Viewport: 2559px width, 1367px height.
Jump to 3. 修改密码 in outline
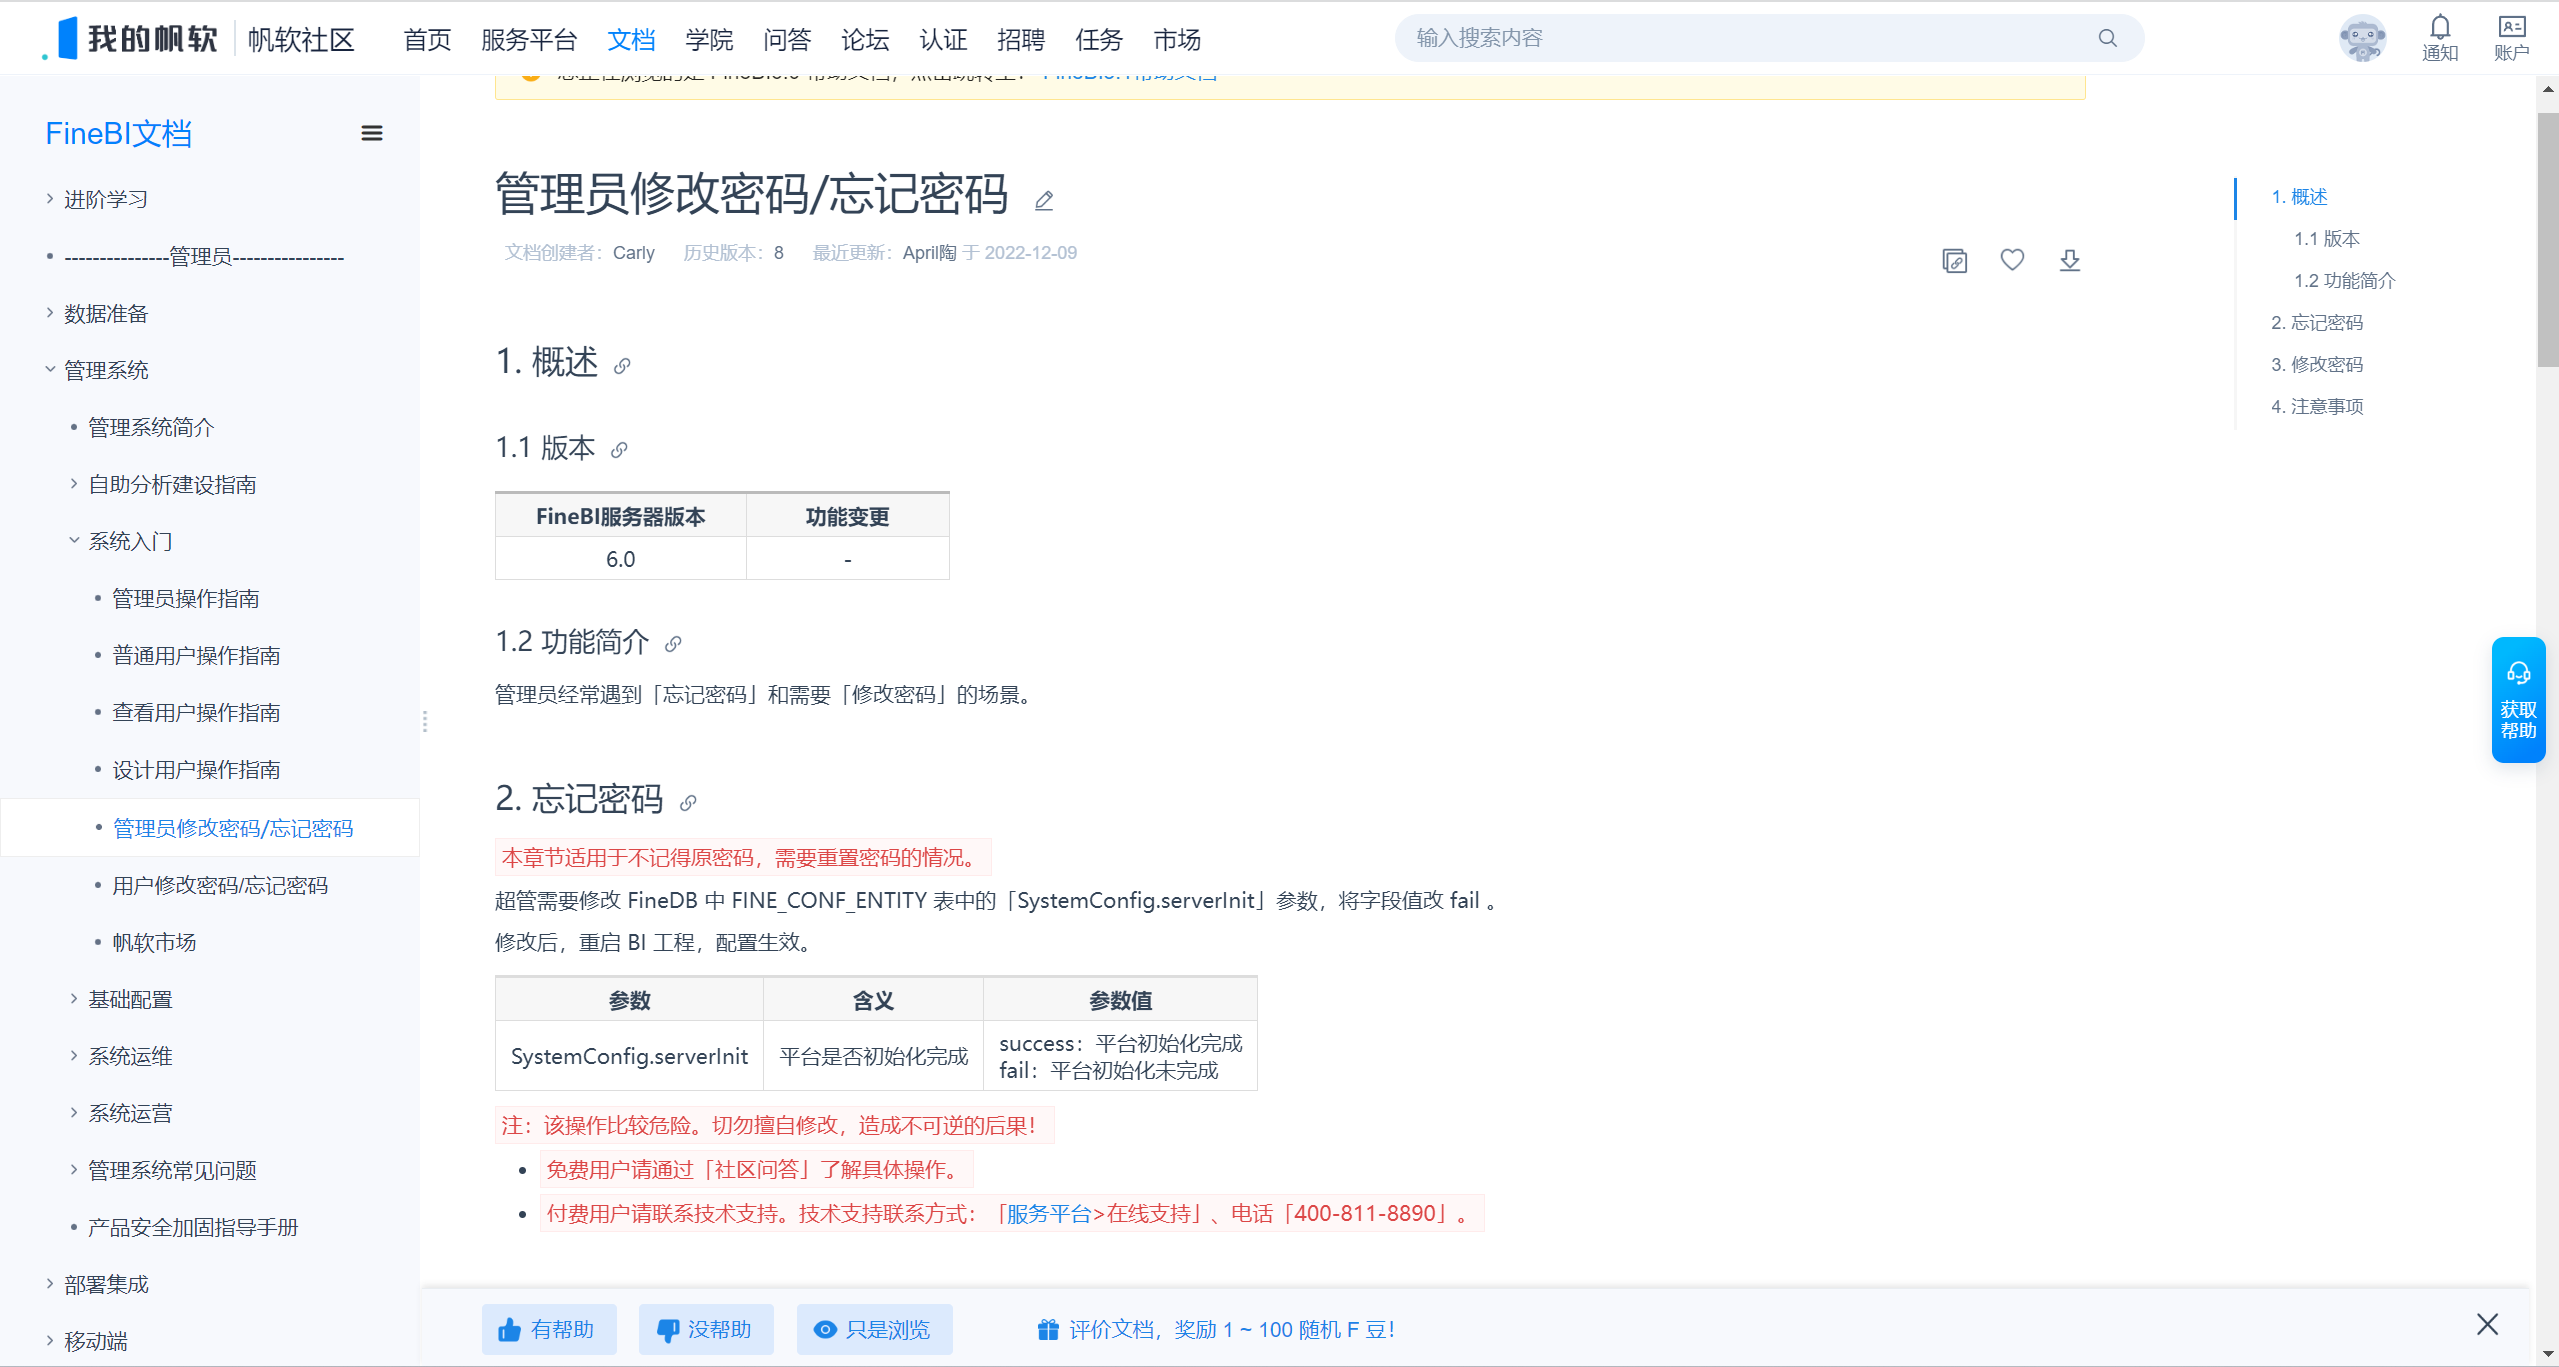coord(2316,364)
